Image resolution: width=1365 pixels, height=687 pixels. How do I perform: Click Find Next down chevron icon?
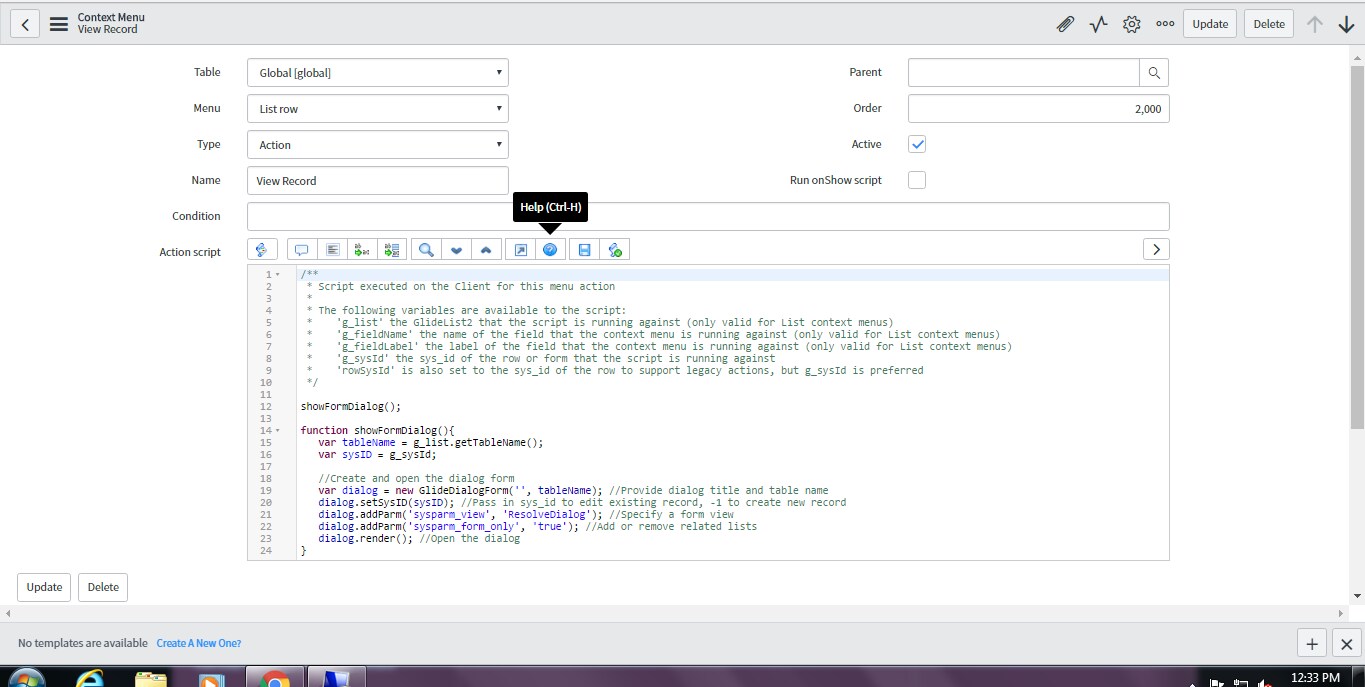456,249
